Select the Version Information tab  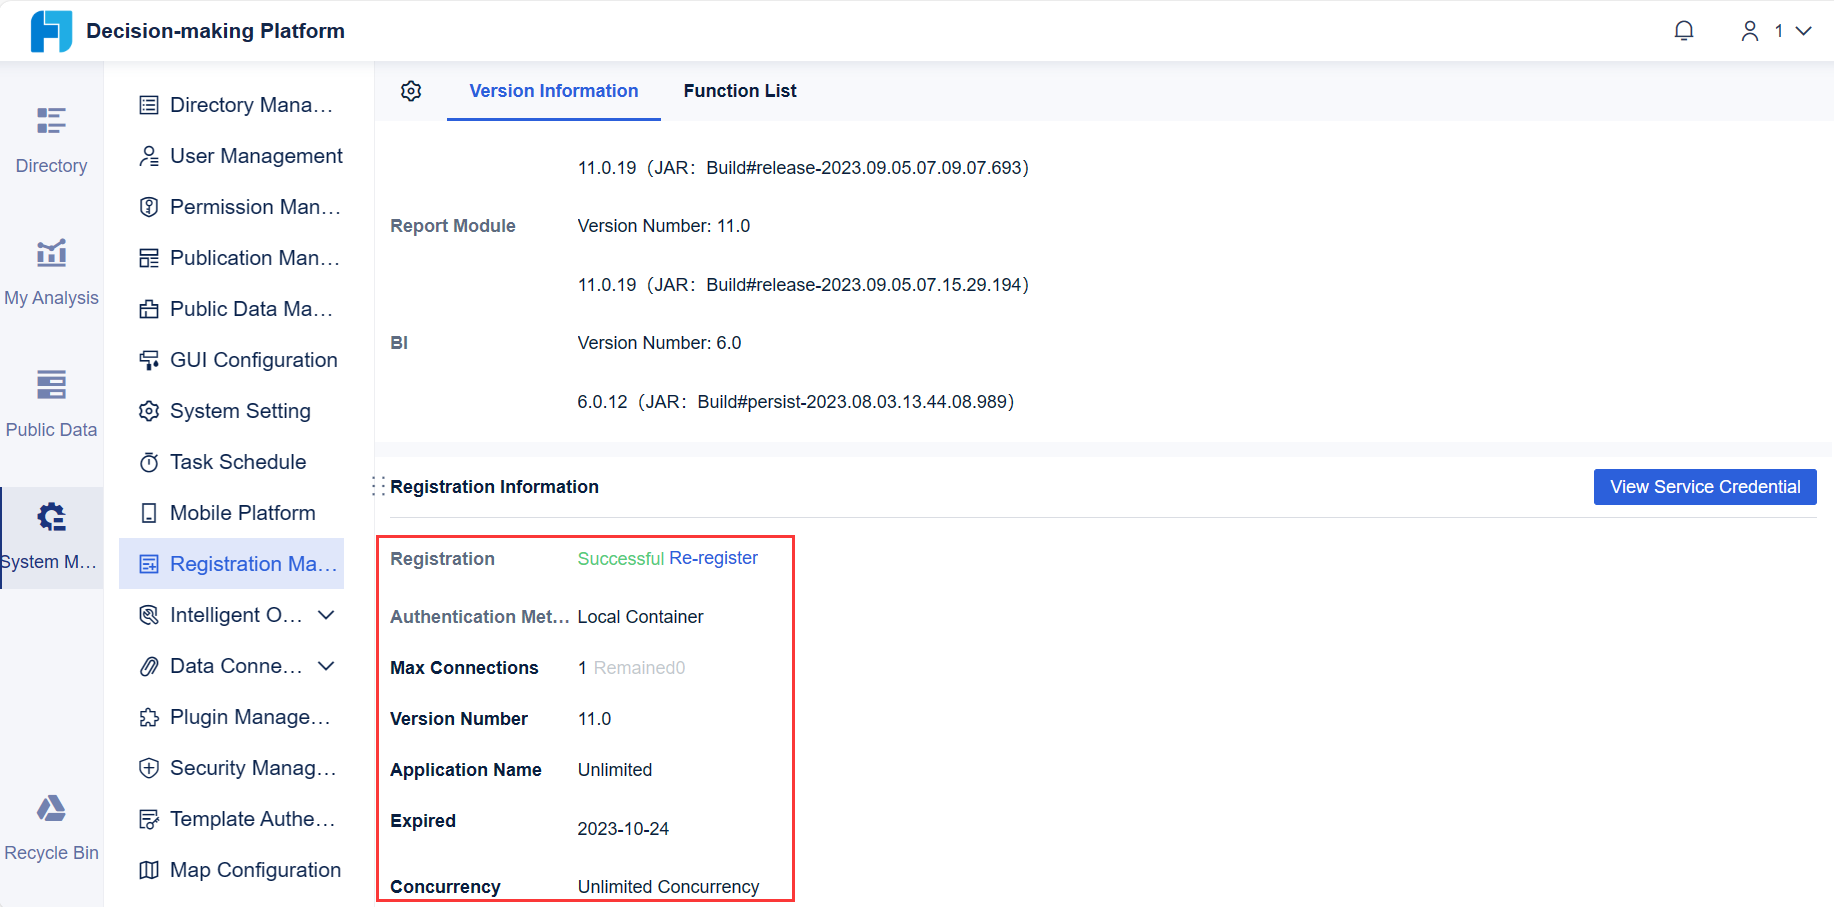554,90
